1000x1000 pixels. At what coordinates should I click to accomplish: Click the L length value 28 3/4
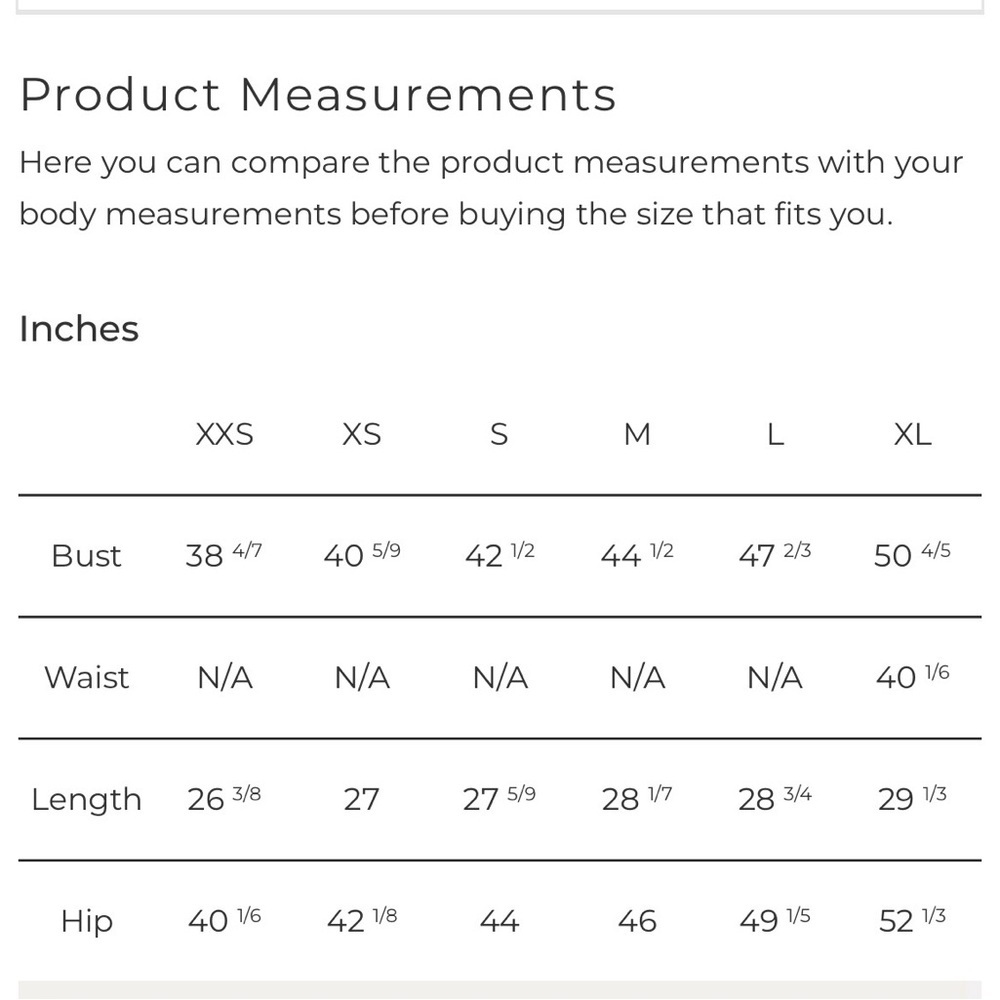[x=775, y=799]
